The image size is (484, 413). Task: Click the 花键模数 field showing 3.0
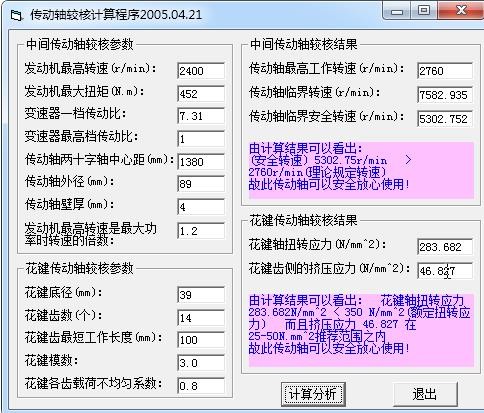coord(201,363)
